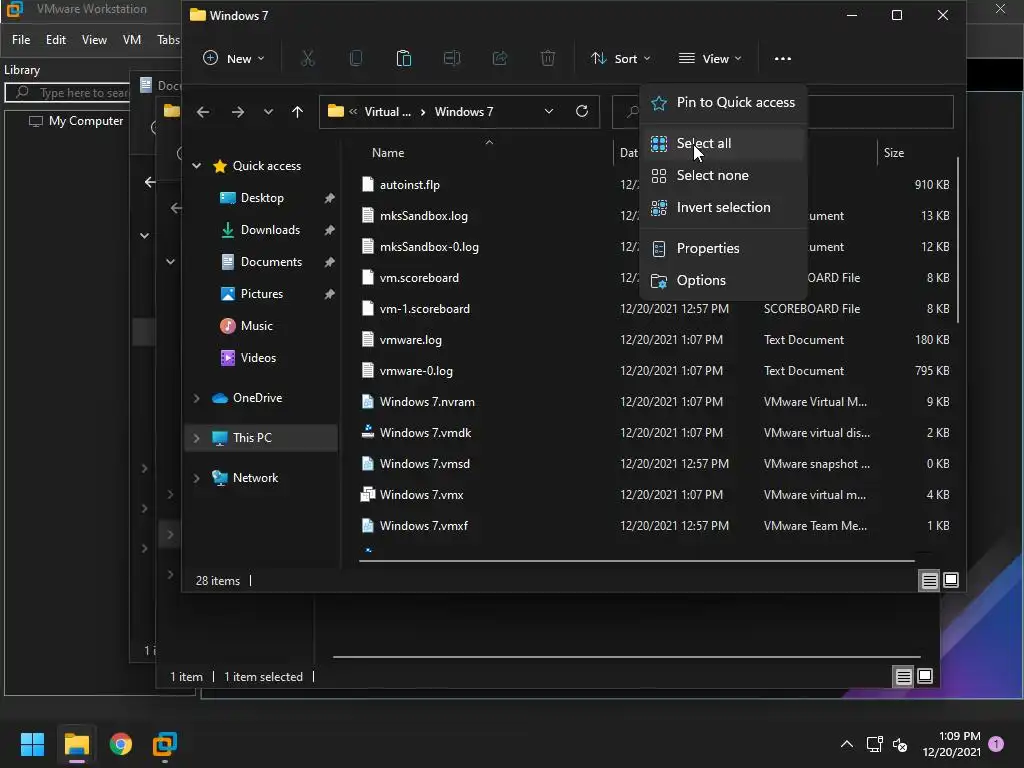The width and height of the screenshot is (1024, 768).
Task: Open Pictures in Quick access
Action: (261, 294)
